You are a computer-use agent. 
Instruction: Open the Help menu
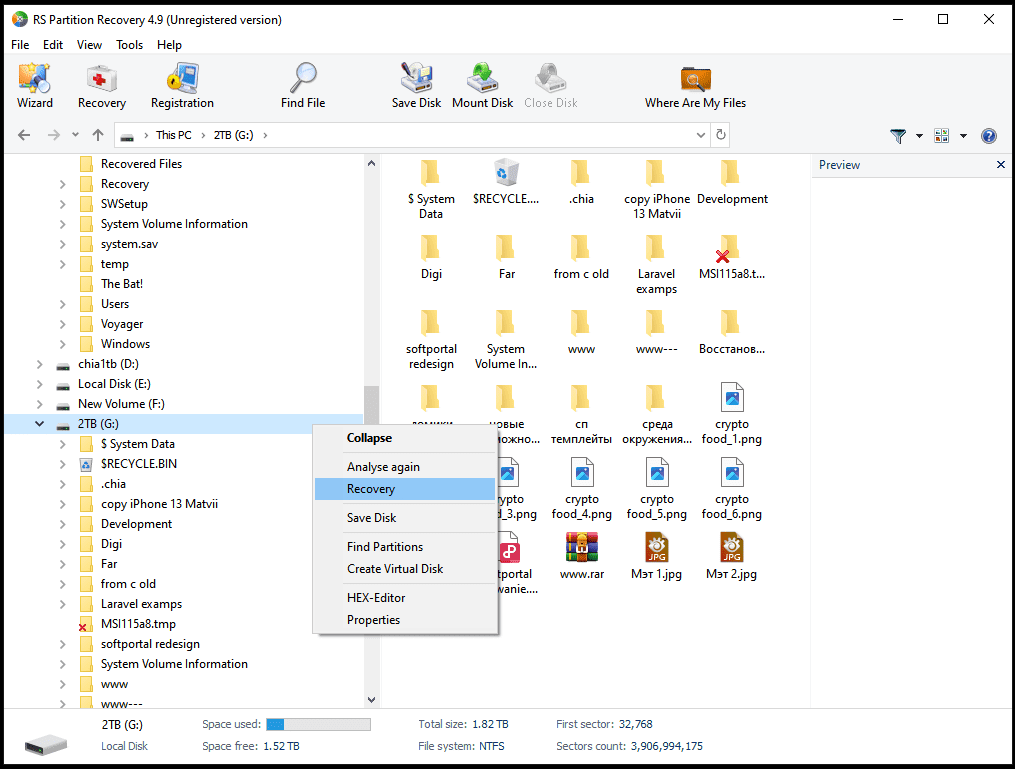(169, 45)
